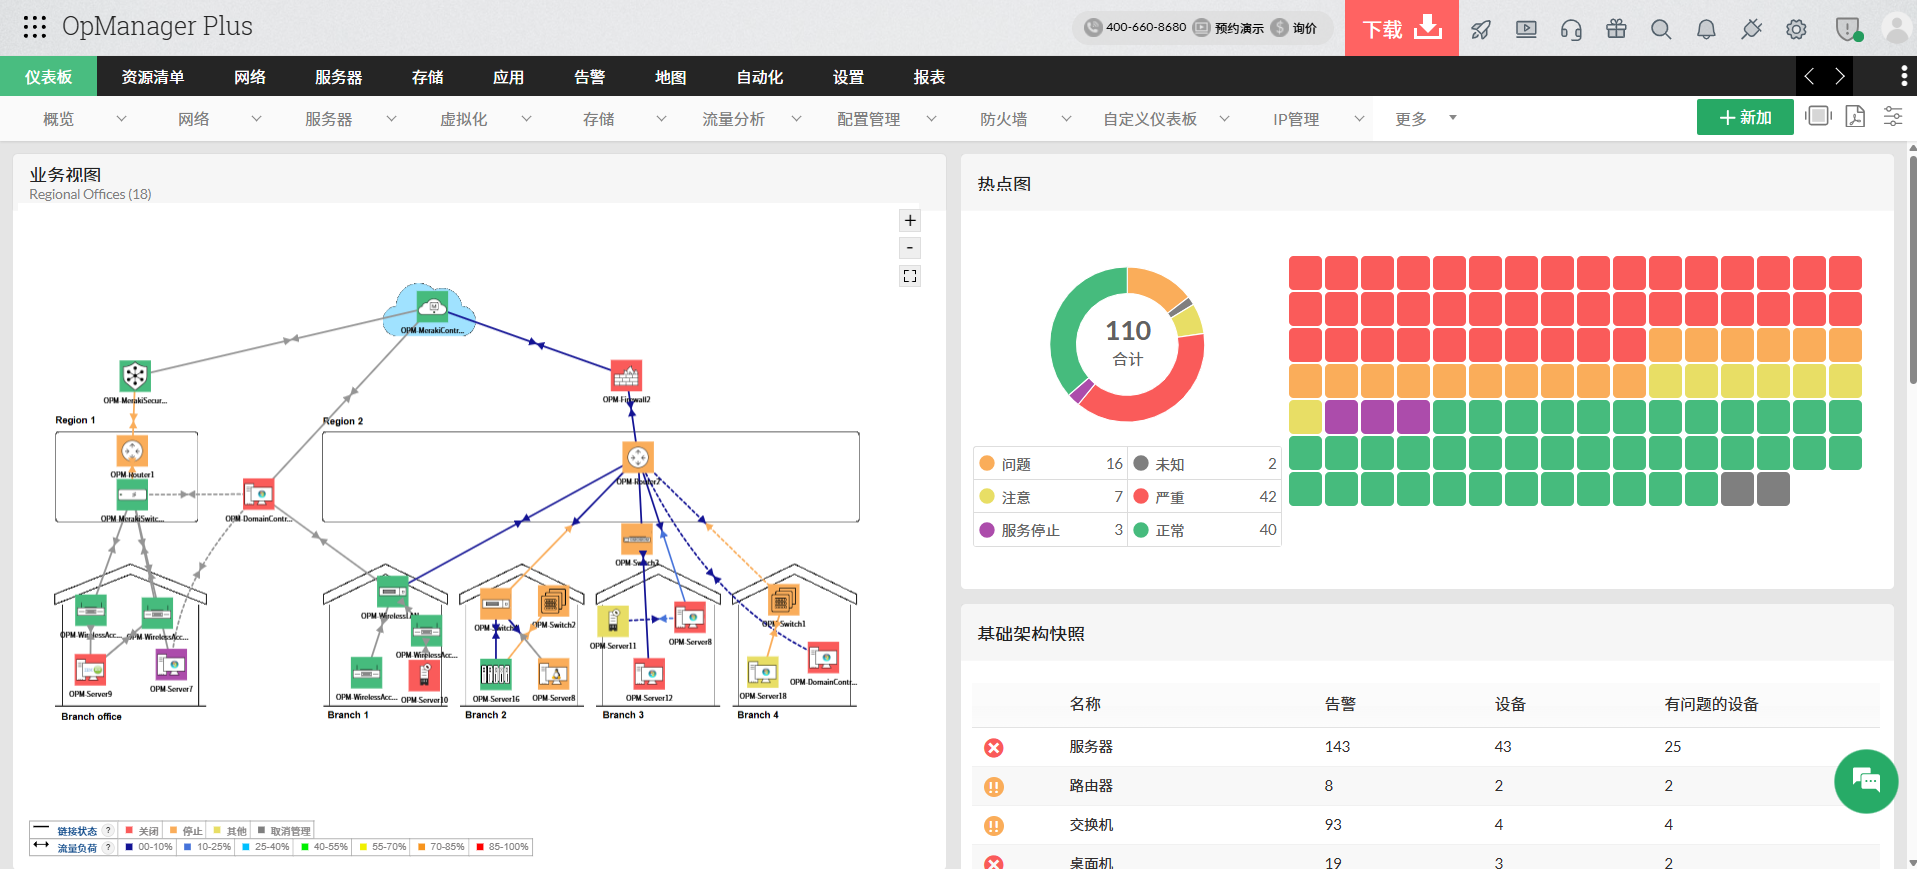
Task: Expand the 流量分析 dropdown
Action: 796,119
